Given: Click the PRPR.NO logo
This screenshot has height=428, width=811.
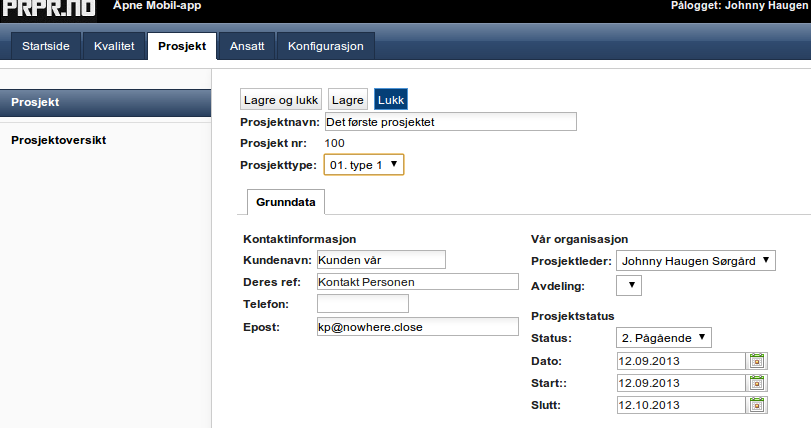Looking at the screenshot, I should point(49,8).
